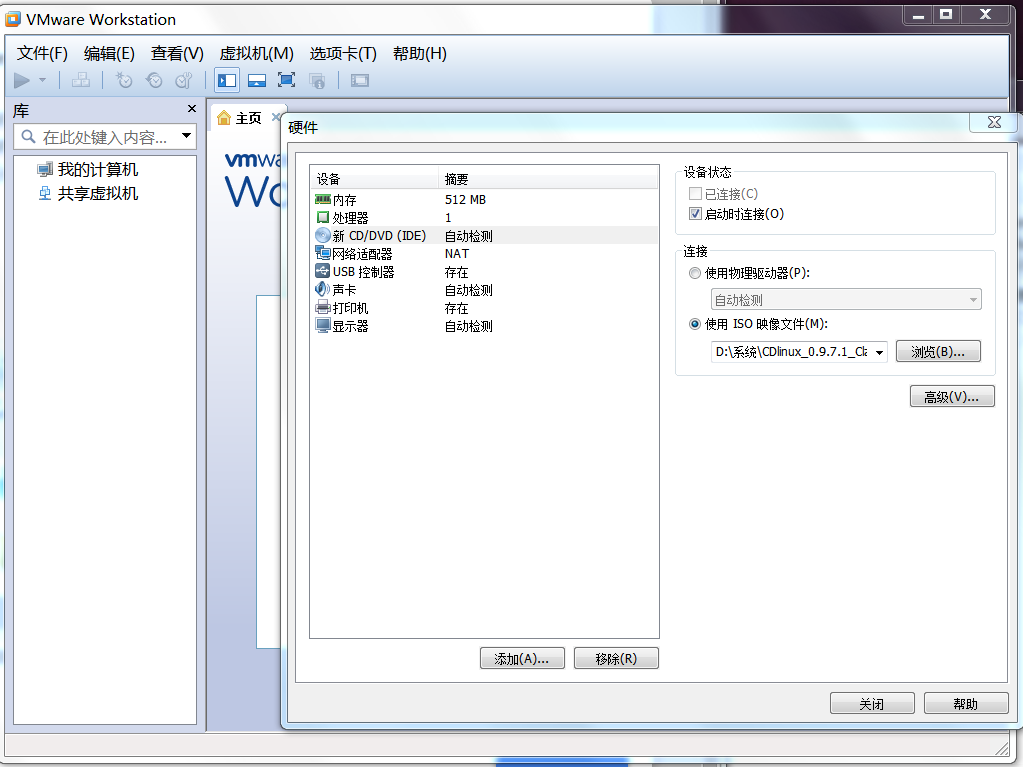Open the 编辑(E) menu
This screenshot has height=767, width=1023.
click(109, 53)
